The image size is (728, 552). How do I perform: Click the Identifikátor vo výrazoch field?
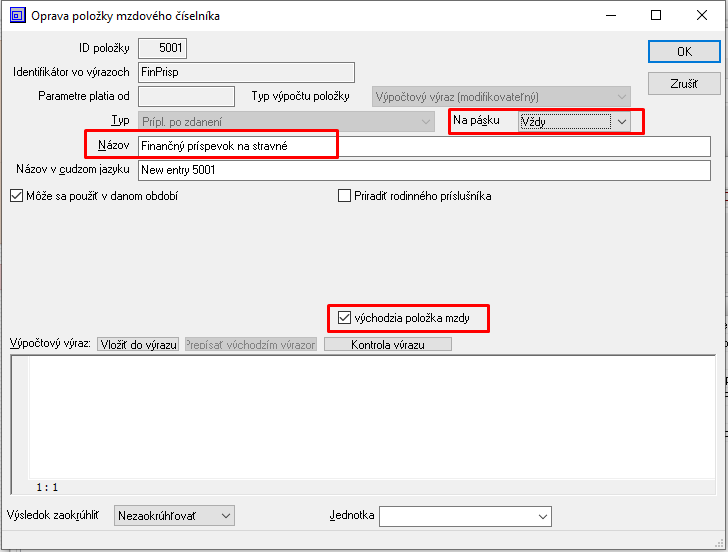pos(246,72)
